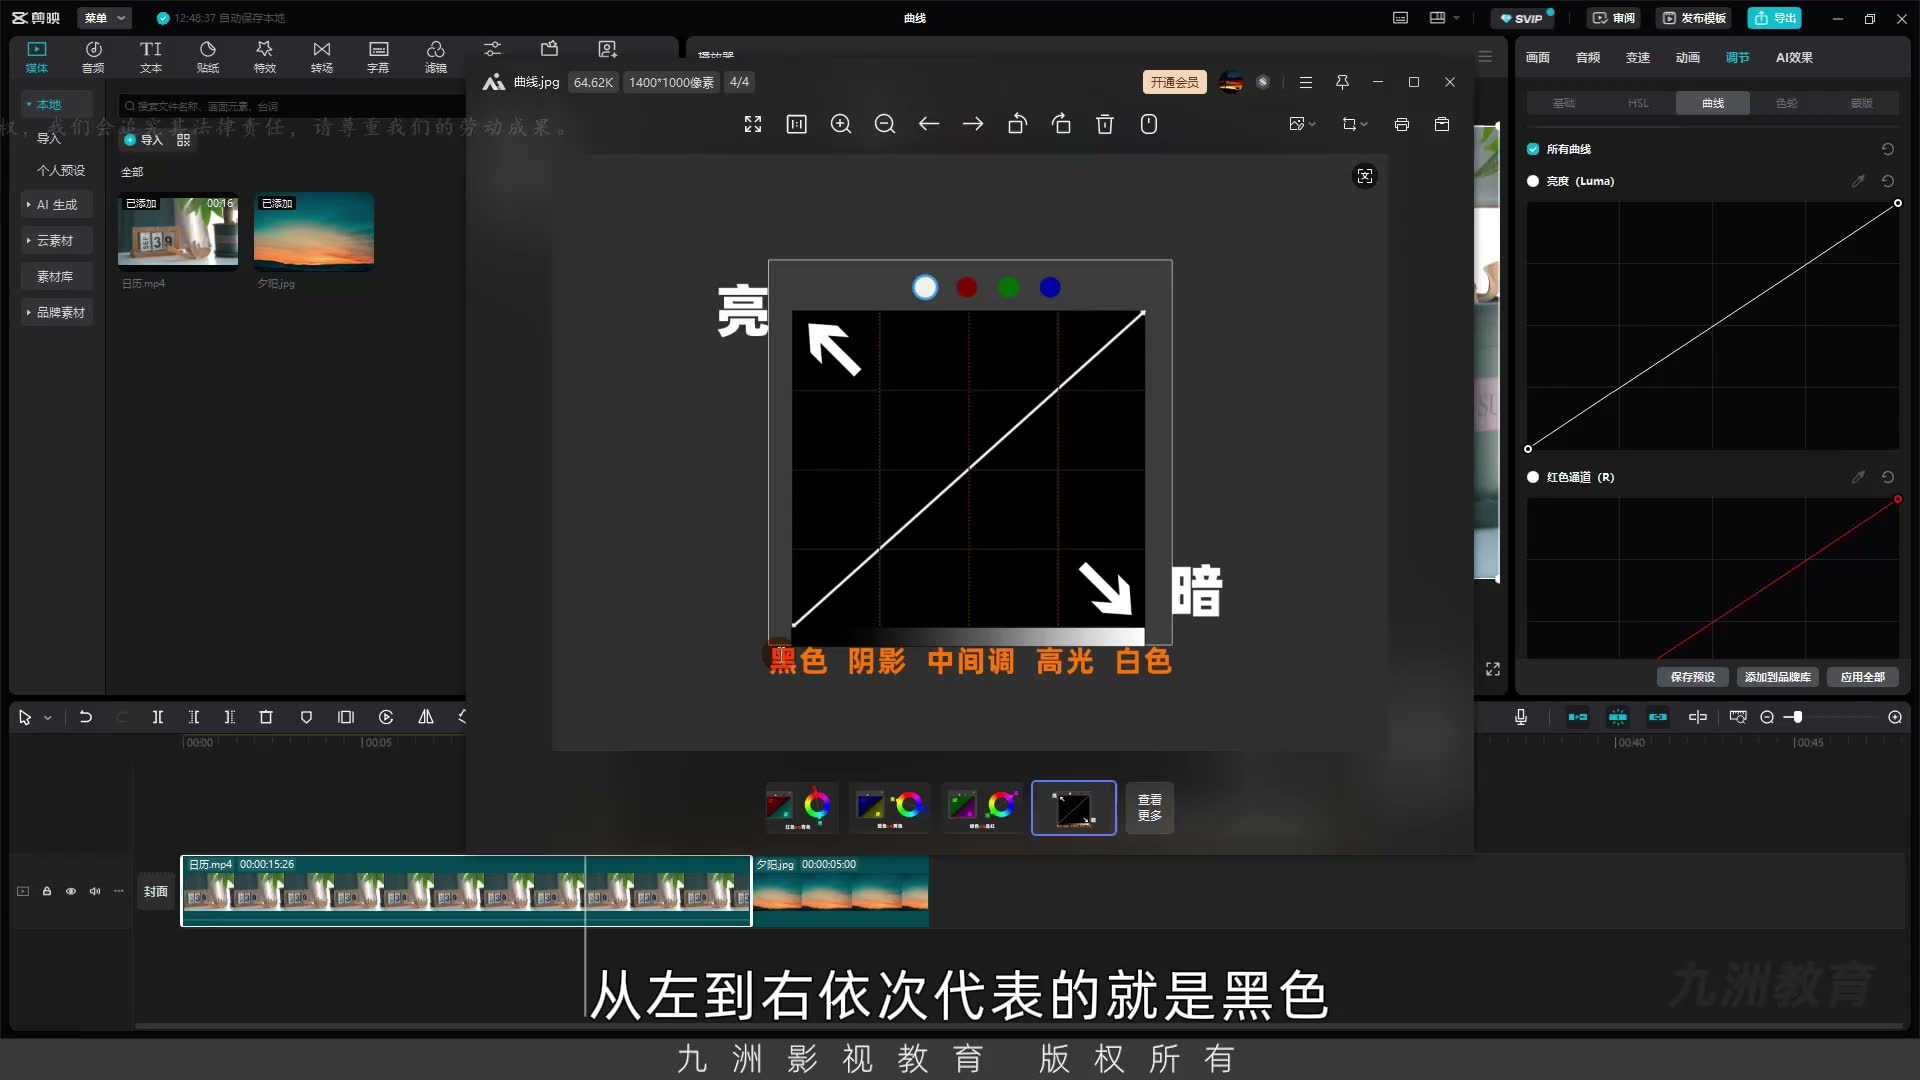The height and width of the screenshot is (1080, 1920).
Task: Open the 特效 effects panel
Action: (264, 57)
